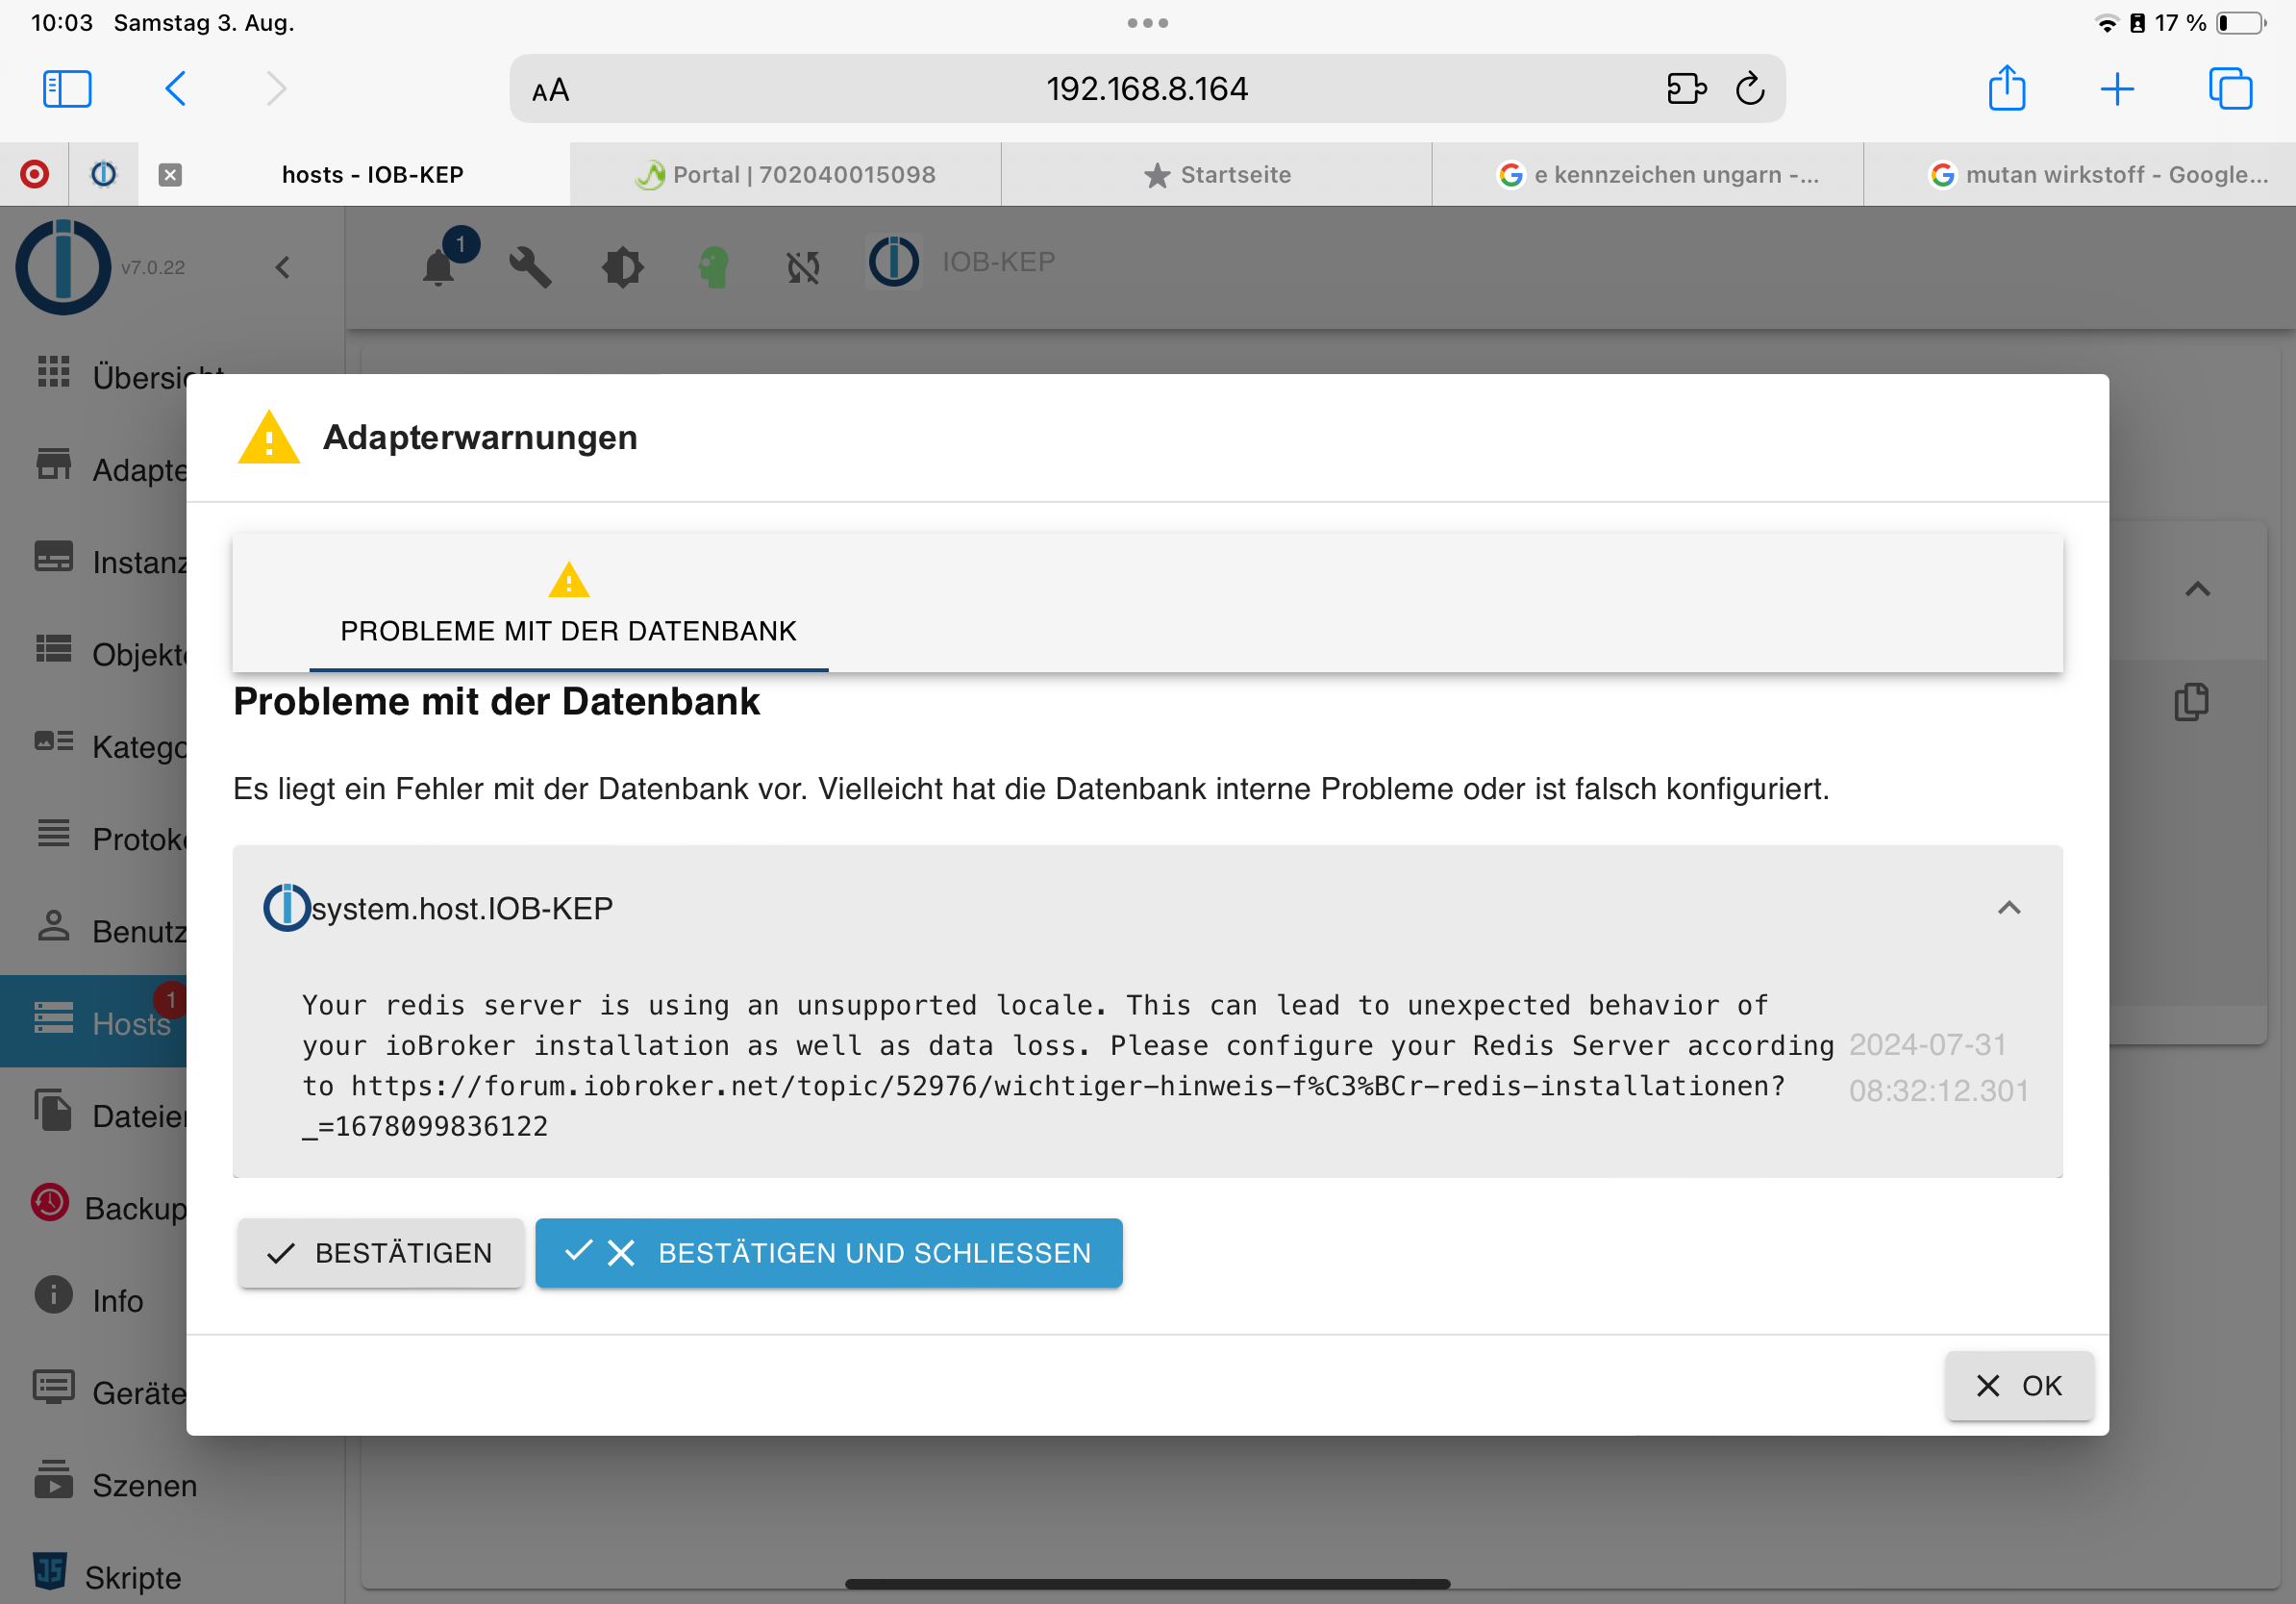Click the horizontal scrollbar at page bottom

pyautogui.click(x=1146, y=1584)
